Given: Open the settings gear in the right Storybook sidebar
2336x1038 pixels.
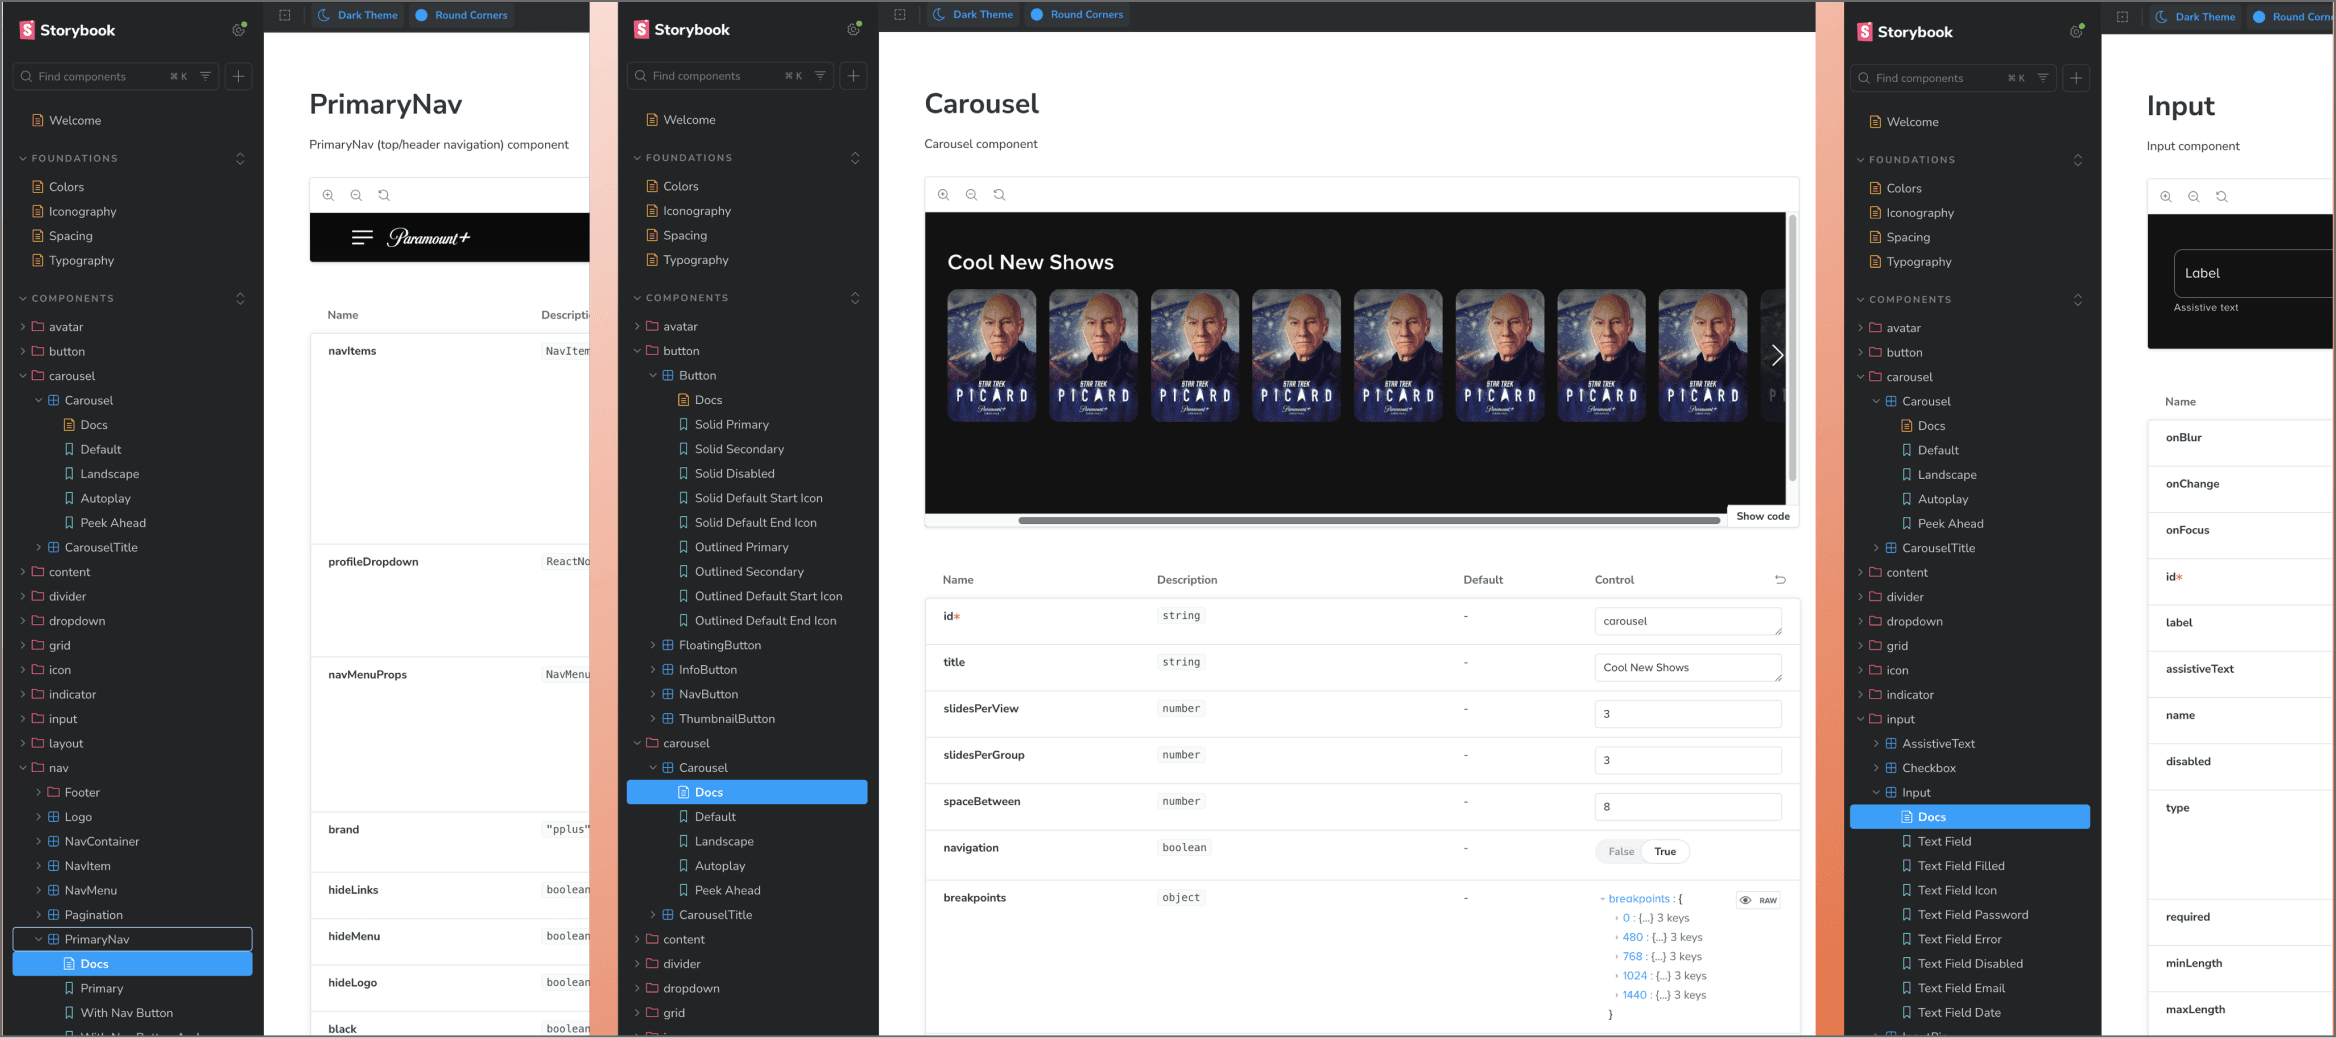Looking at the screenshot, I should (2076, 32).
